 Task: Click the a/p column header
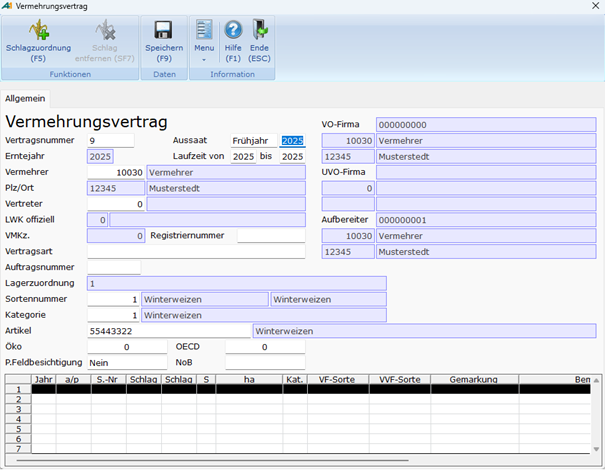click(x=73, y=379)
